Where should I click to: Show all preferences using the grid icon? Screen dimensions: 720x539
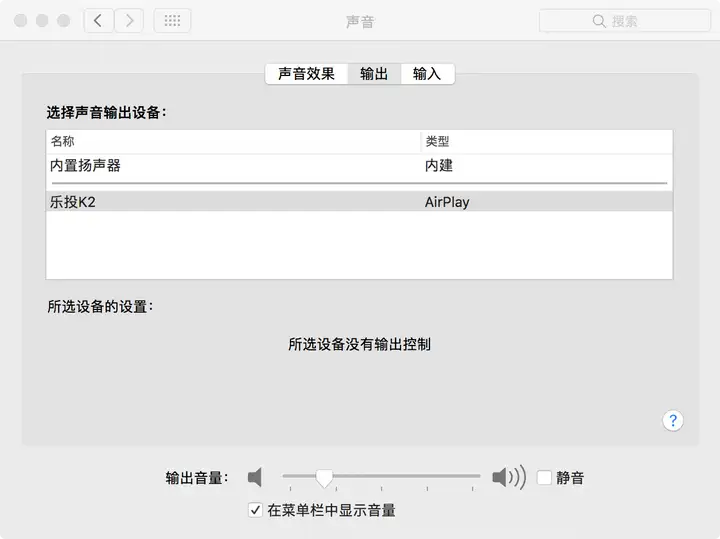point(172,21)
